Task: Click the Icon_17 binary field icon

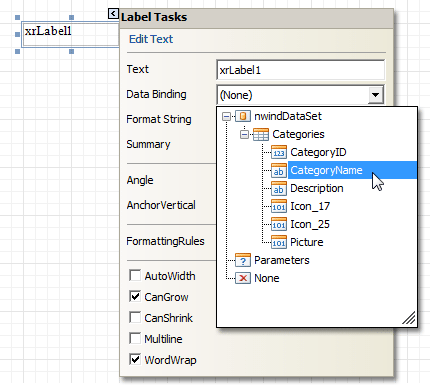Action: coord(279,206)
